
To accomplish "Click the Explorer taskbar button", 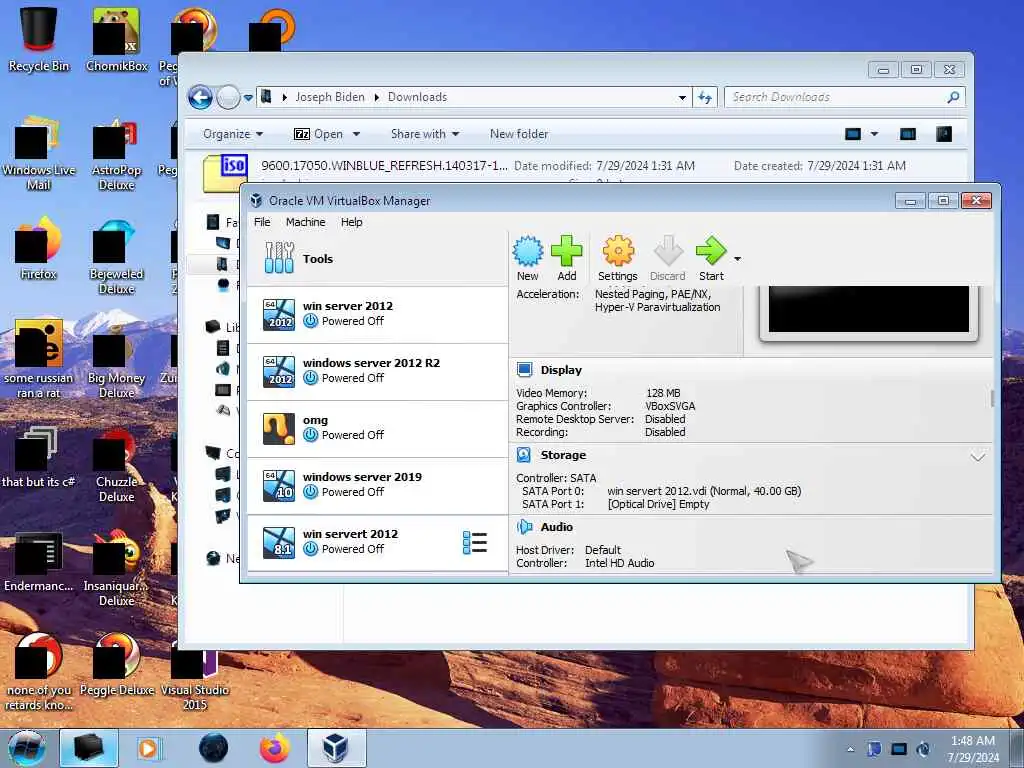I will 89,748.
